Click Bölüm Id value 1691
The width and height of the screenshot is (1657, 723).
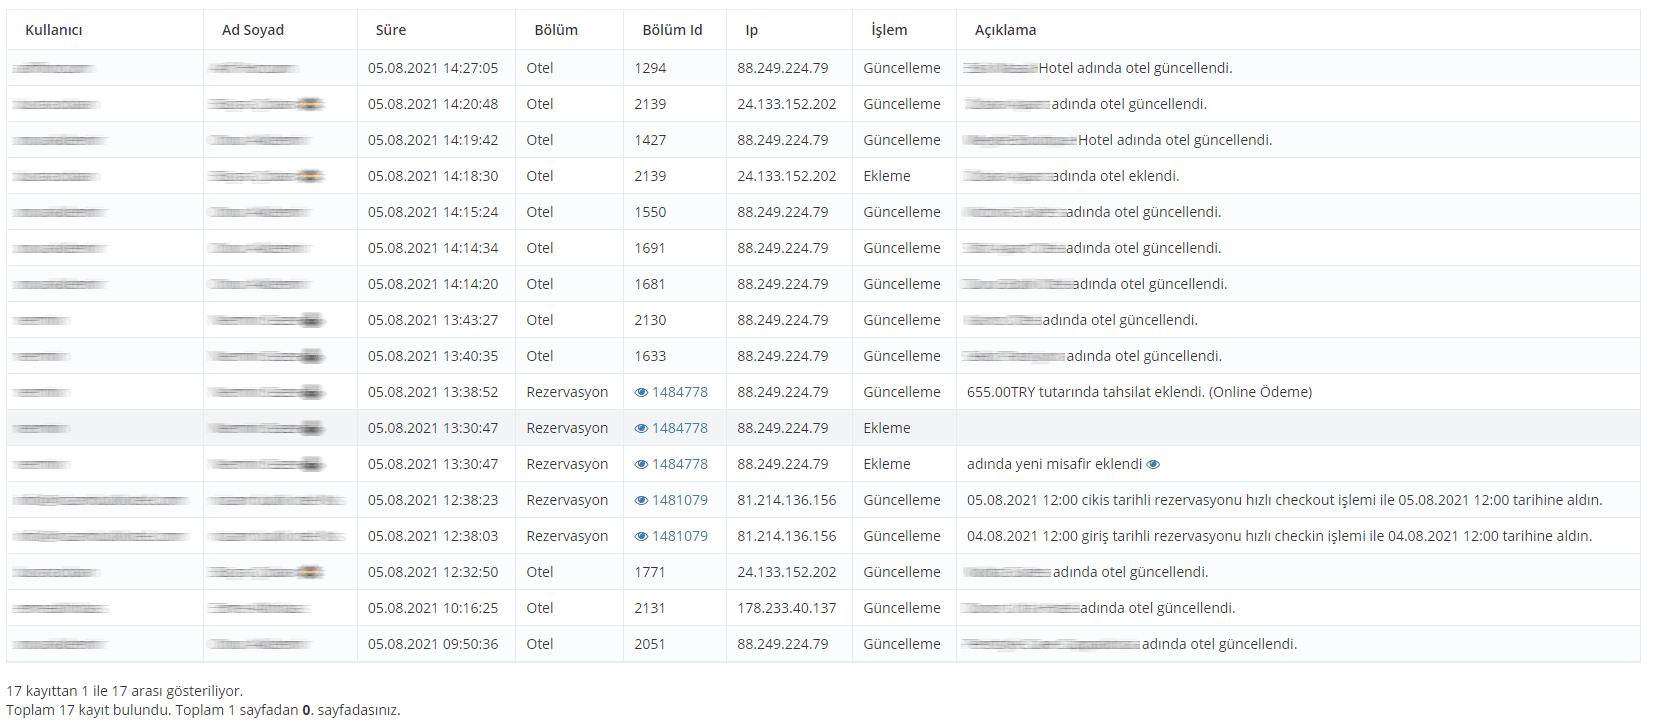tap(650, 248)
